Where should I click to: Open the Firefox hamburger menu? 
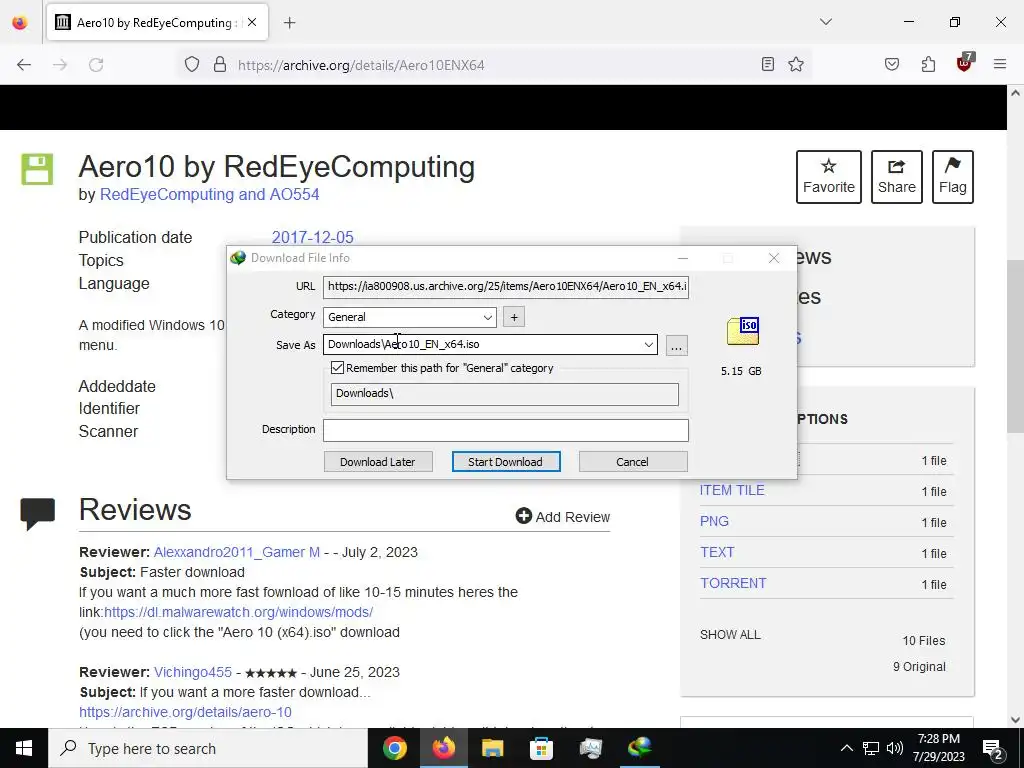pyautogui.click(x=1000, y=64)
